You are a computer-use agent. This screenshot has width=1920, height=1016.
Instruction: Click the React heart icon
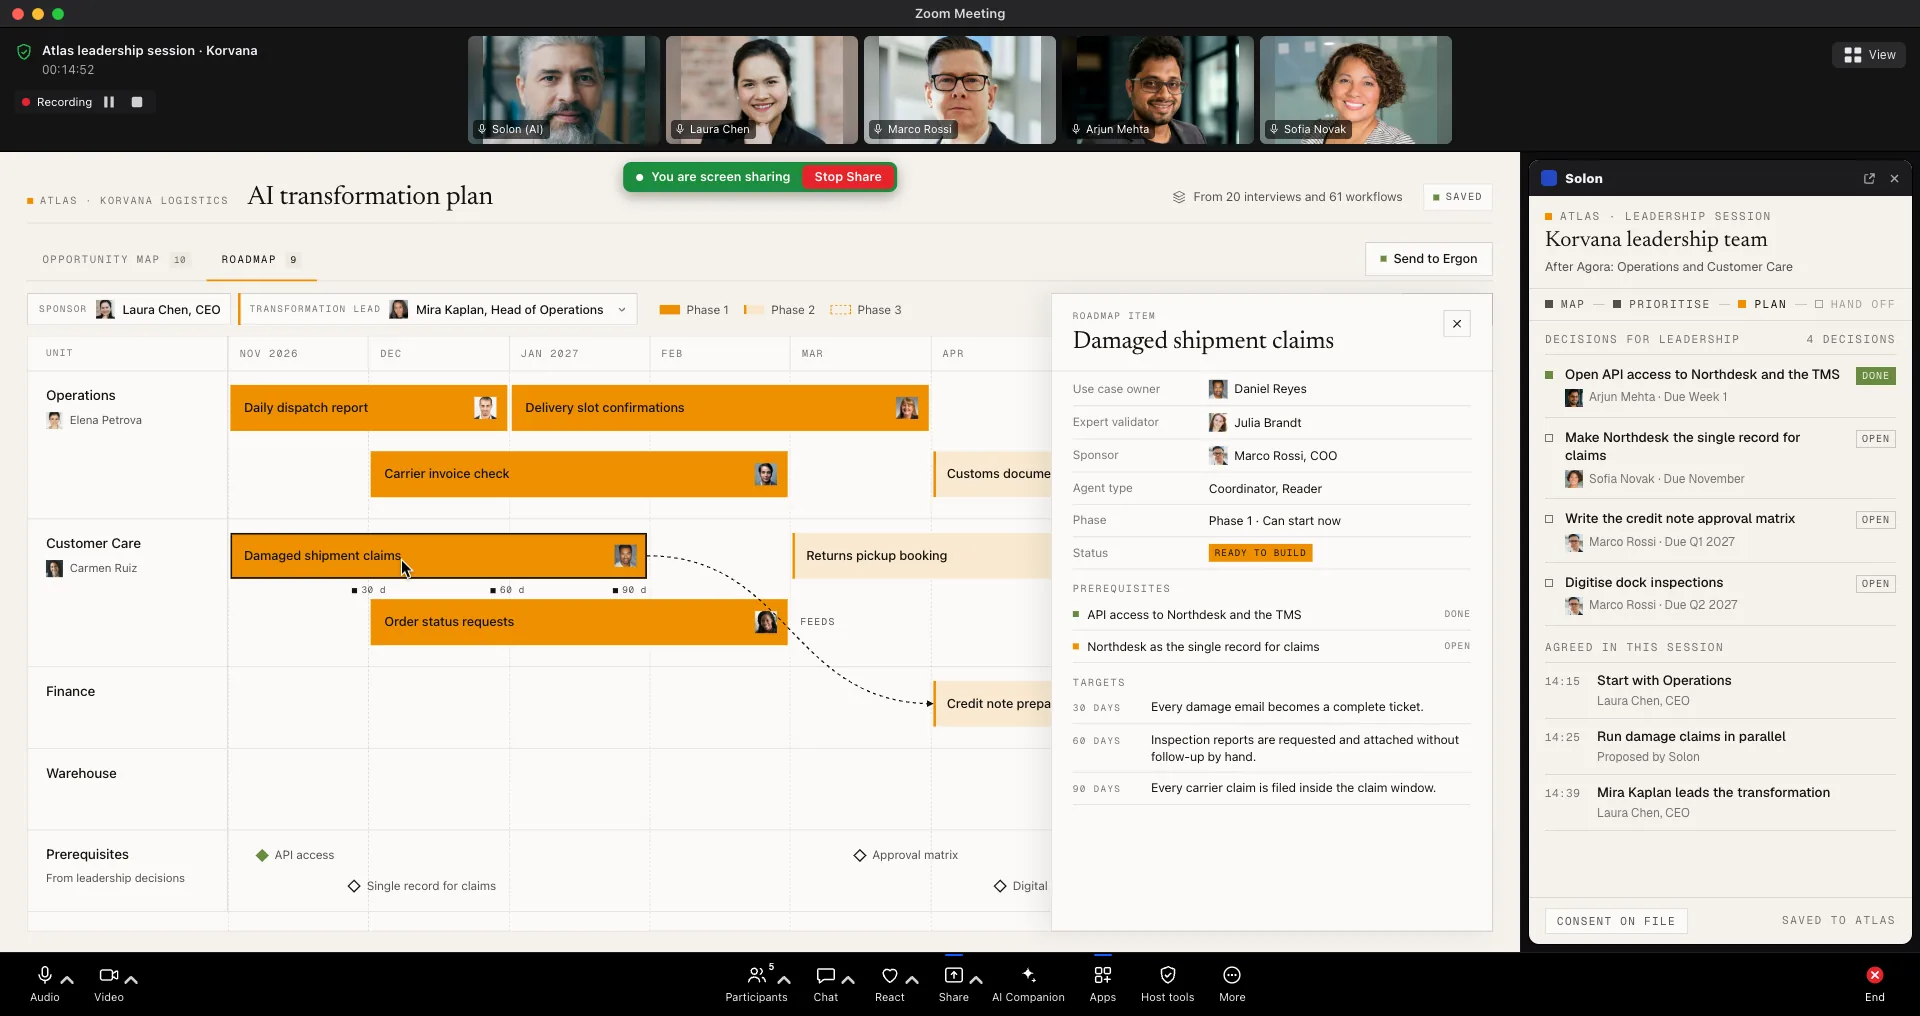coord(890,975)
